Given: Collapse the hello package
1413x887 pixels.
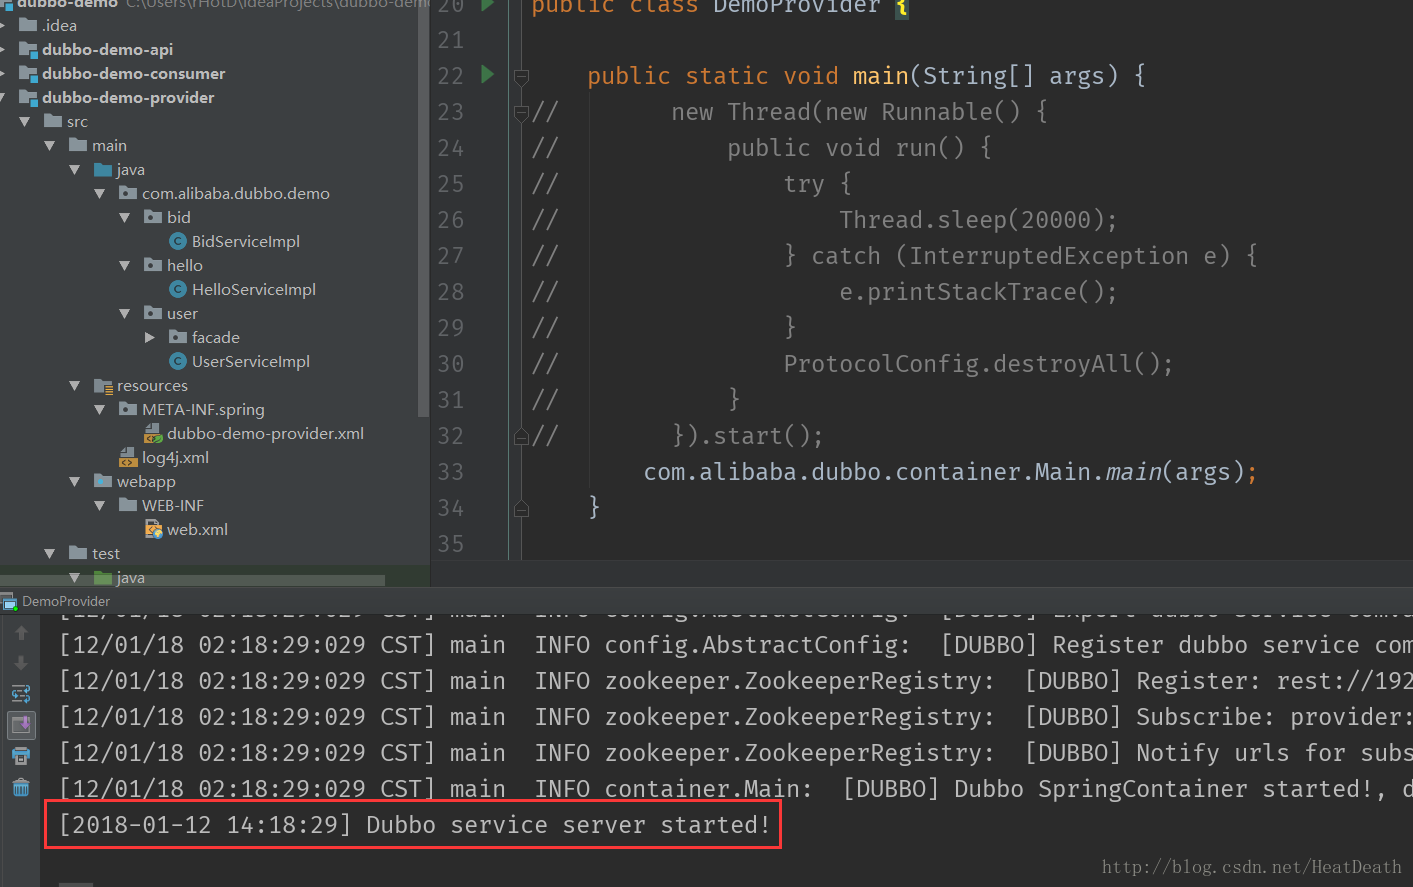Looking at the screenshot, I should (x=125, y=266).
